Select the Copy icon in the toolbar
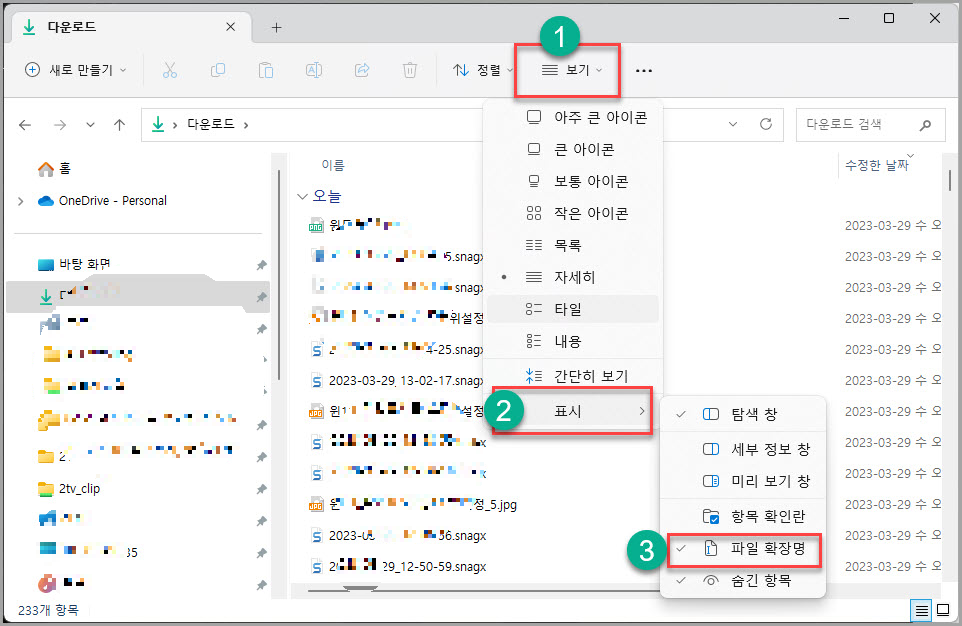 click(218, 70)
